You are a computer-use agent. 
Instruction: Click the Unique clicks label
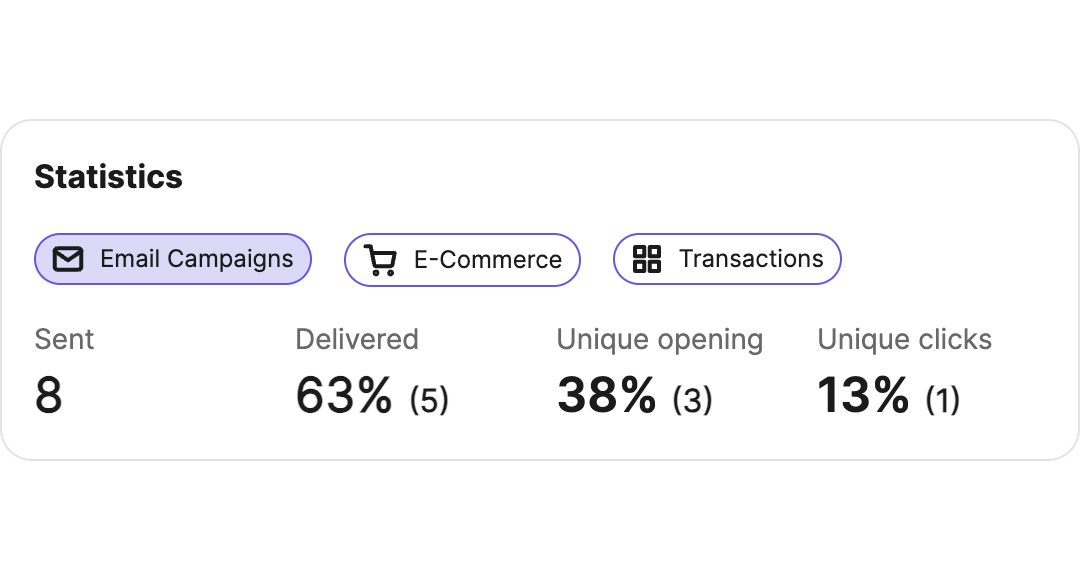[904, 339]
